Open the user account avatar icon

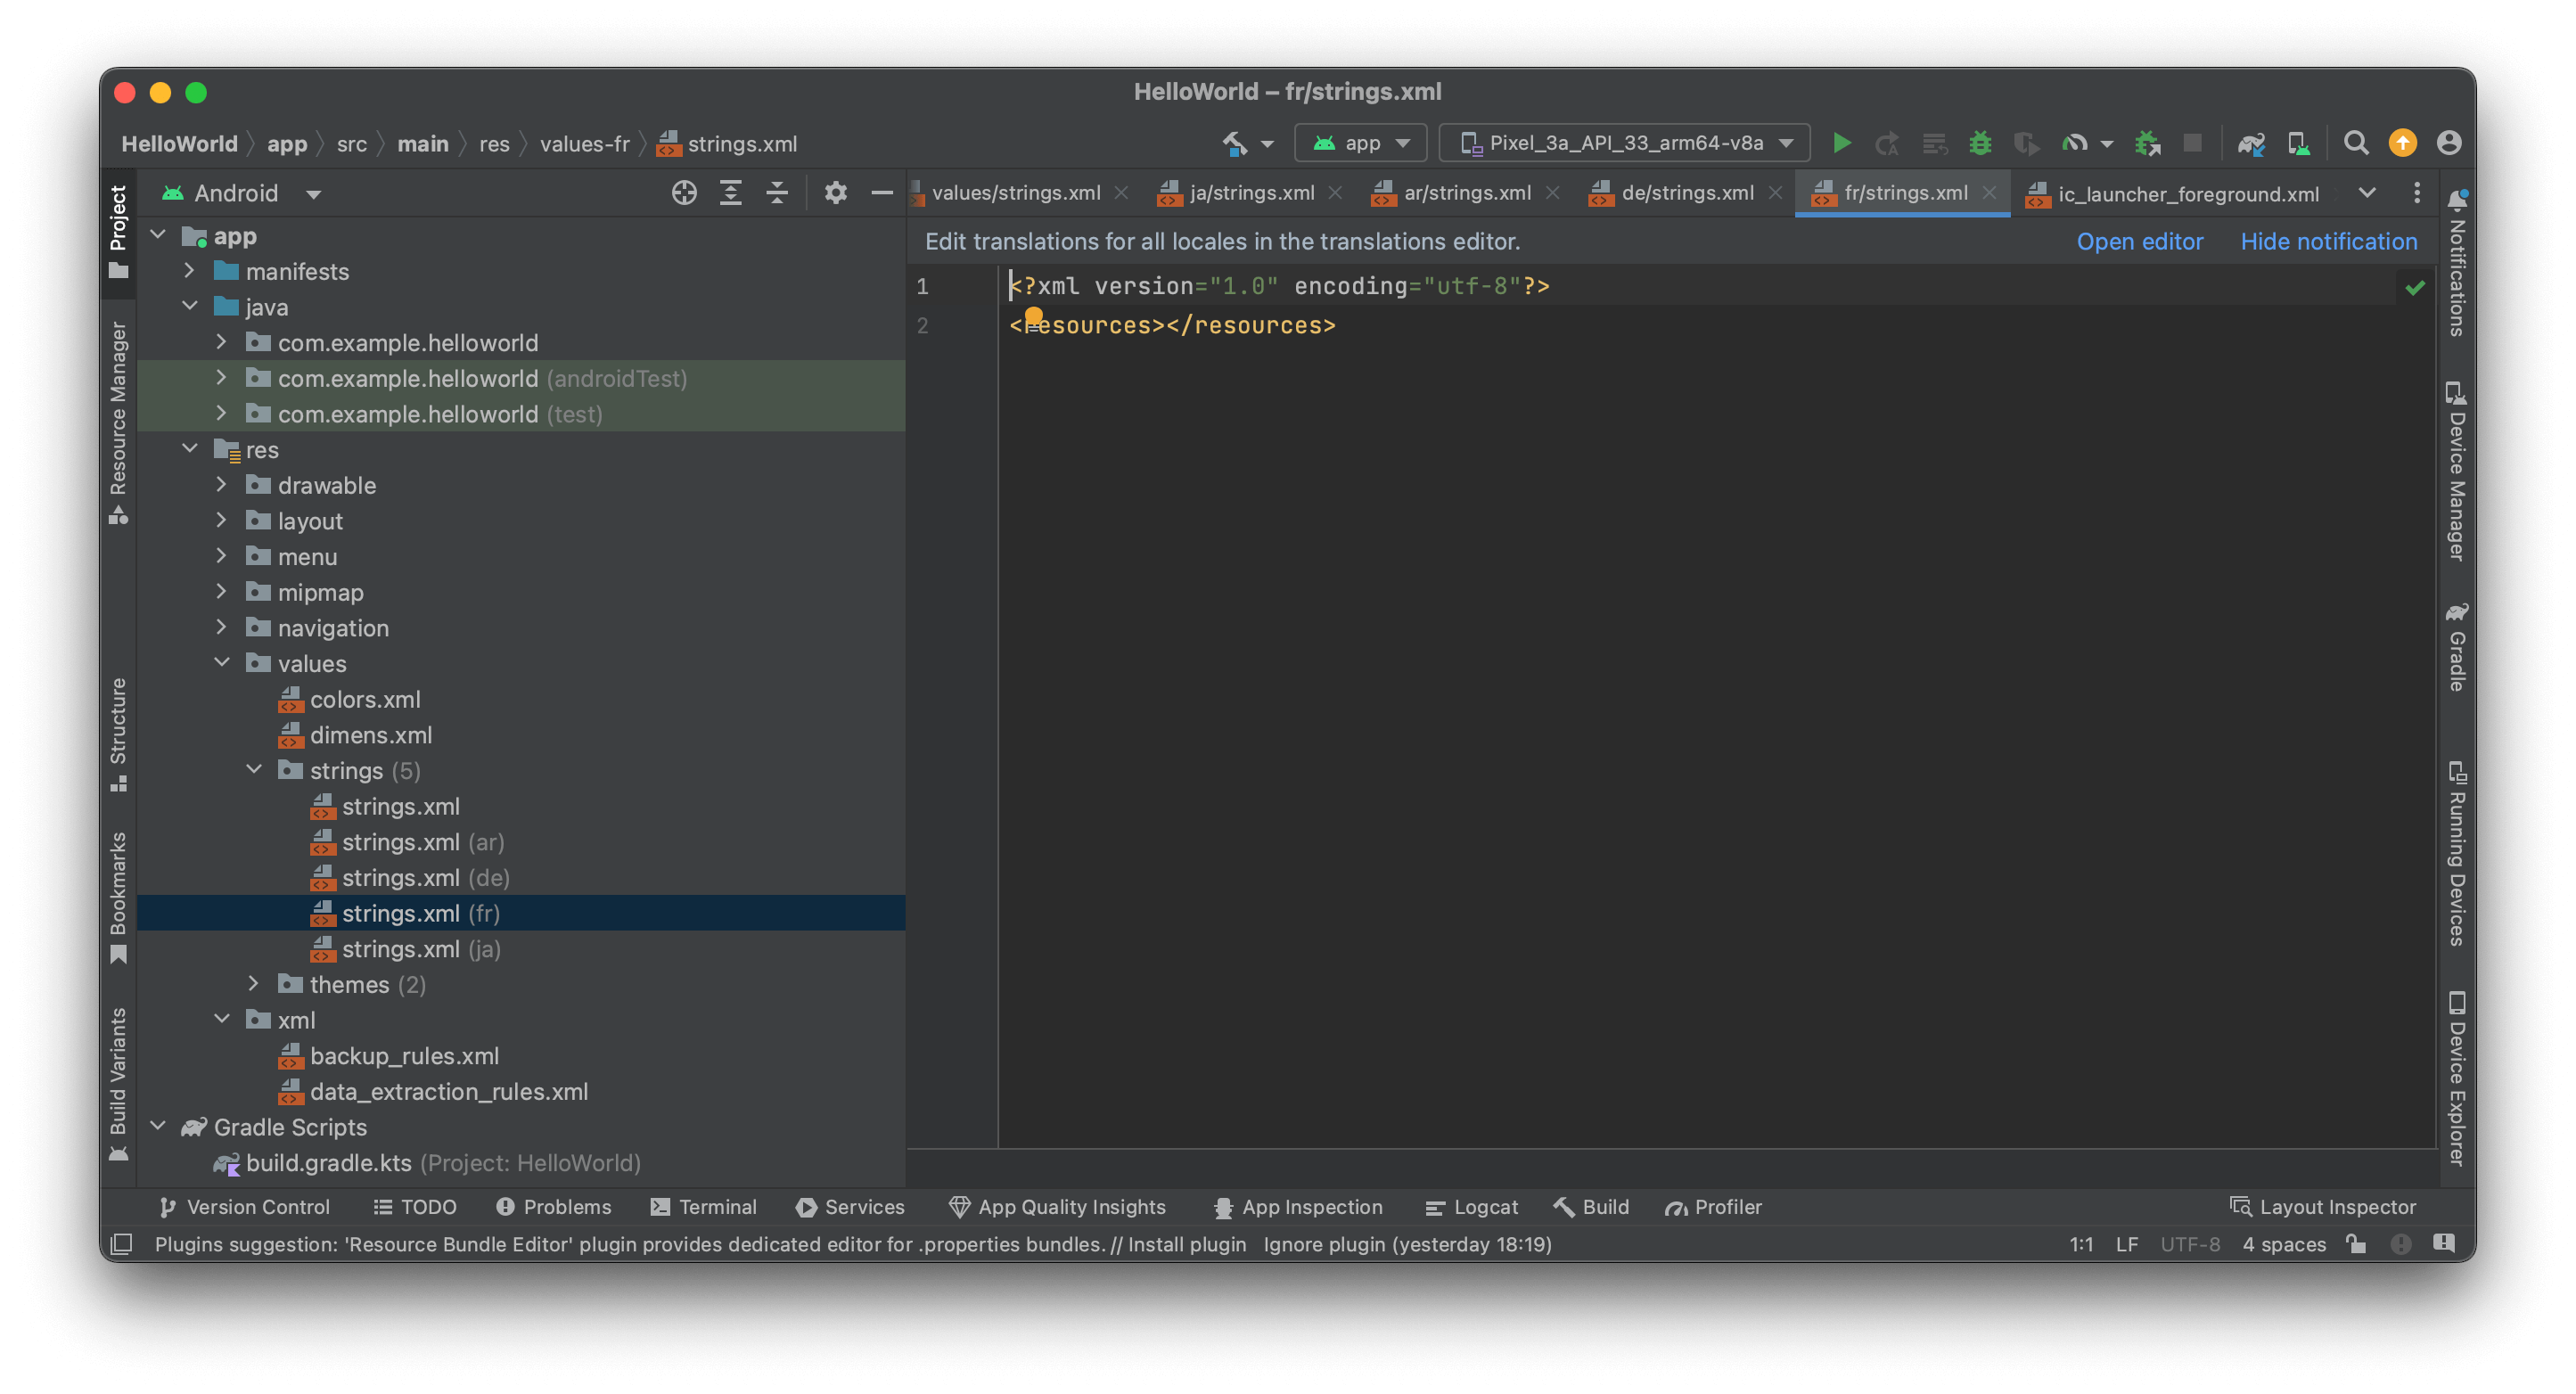pos(2448,143)
